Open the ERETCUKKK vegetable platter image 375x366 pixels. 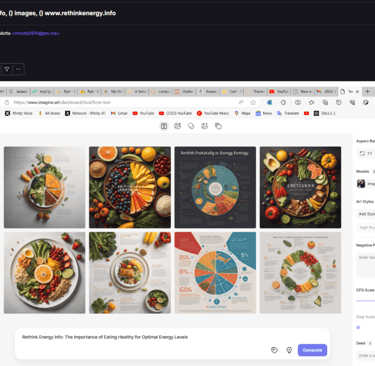[x=300, y=187]
